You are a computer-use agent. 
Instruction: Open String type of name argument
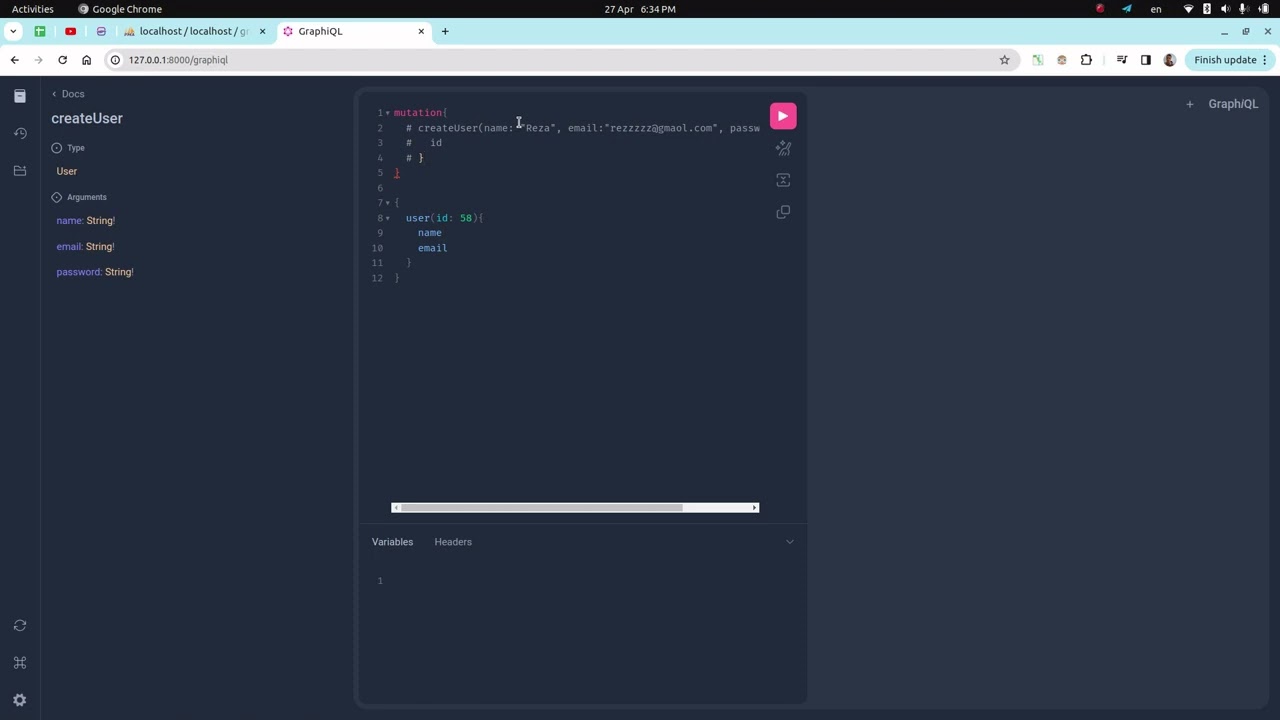[x=100, y=220]
